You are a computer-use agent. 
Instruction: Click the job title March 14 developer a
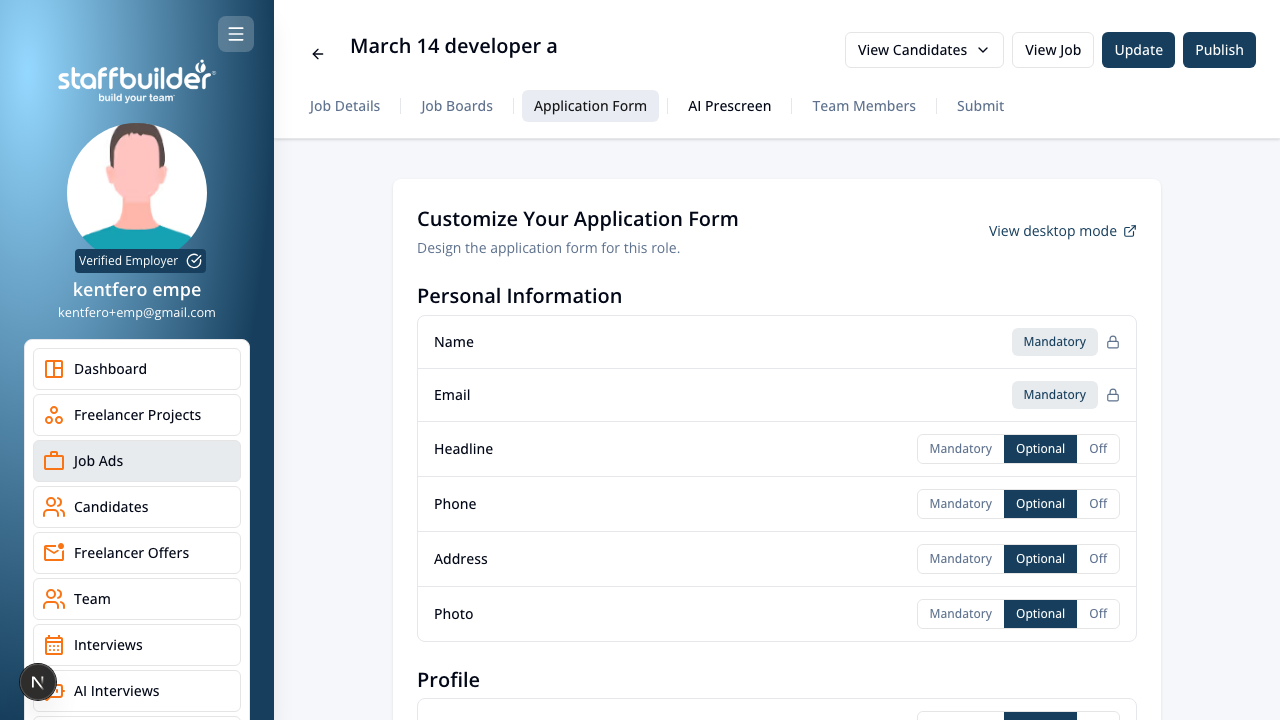click(x=454, y=46)
